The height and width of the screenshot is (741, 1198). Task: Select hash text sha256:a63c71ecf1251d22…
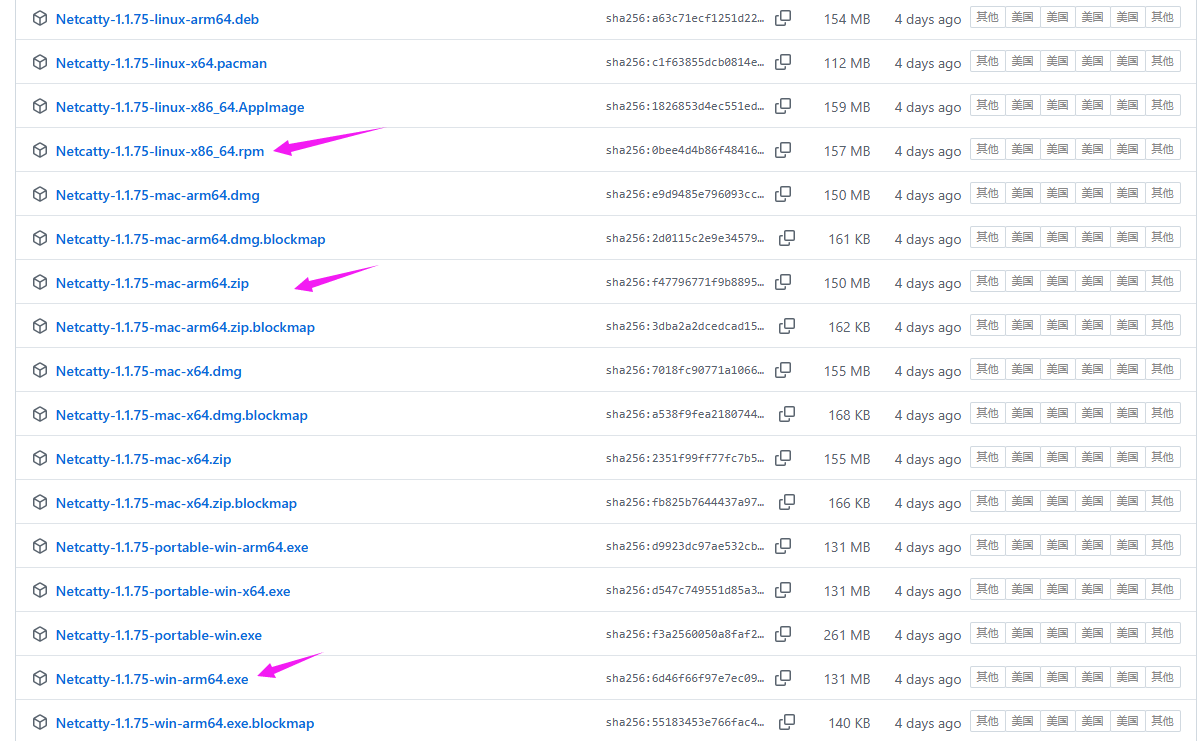pos(685,18)
